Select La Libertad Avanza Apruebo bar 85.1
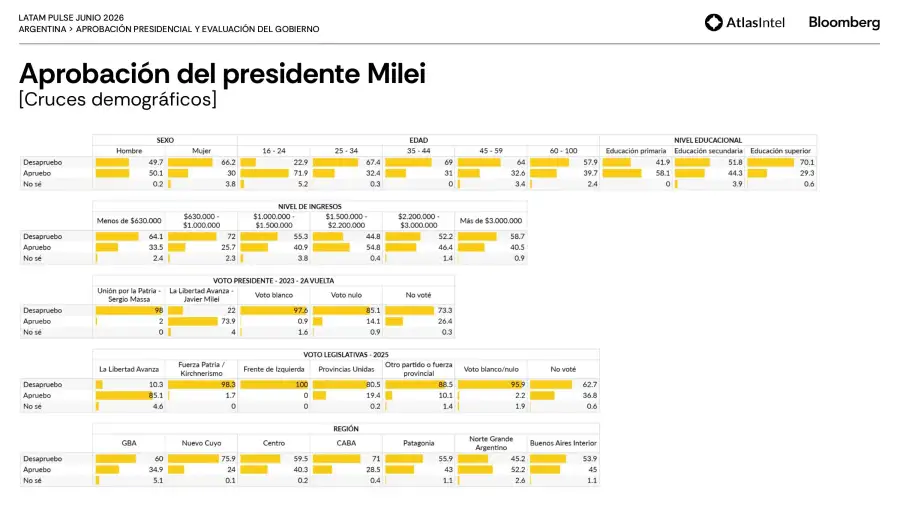The image size is (900, 506). tap(122, 395)
